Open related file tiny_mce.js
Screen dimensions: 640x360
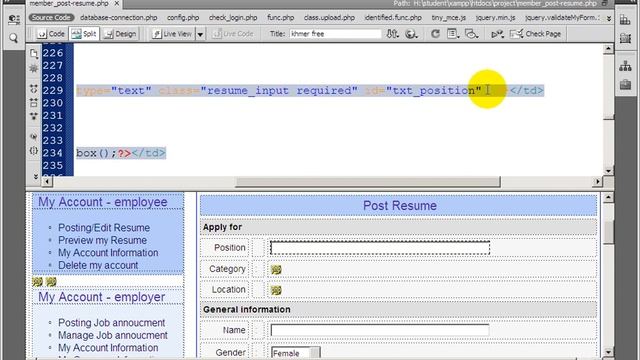pyautogui.click(x=449, y=18)
